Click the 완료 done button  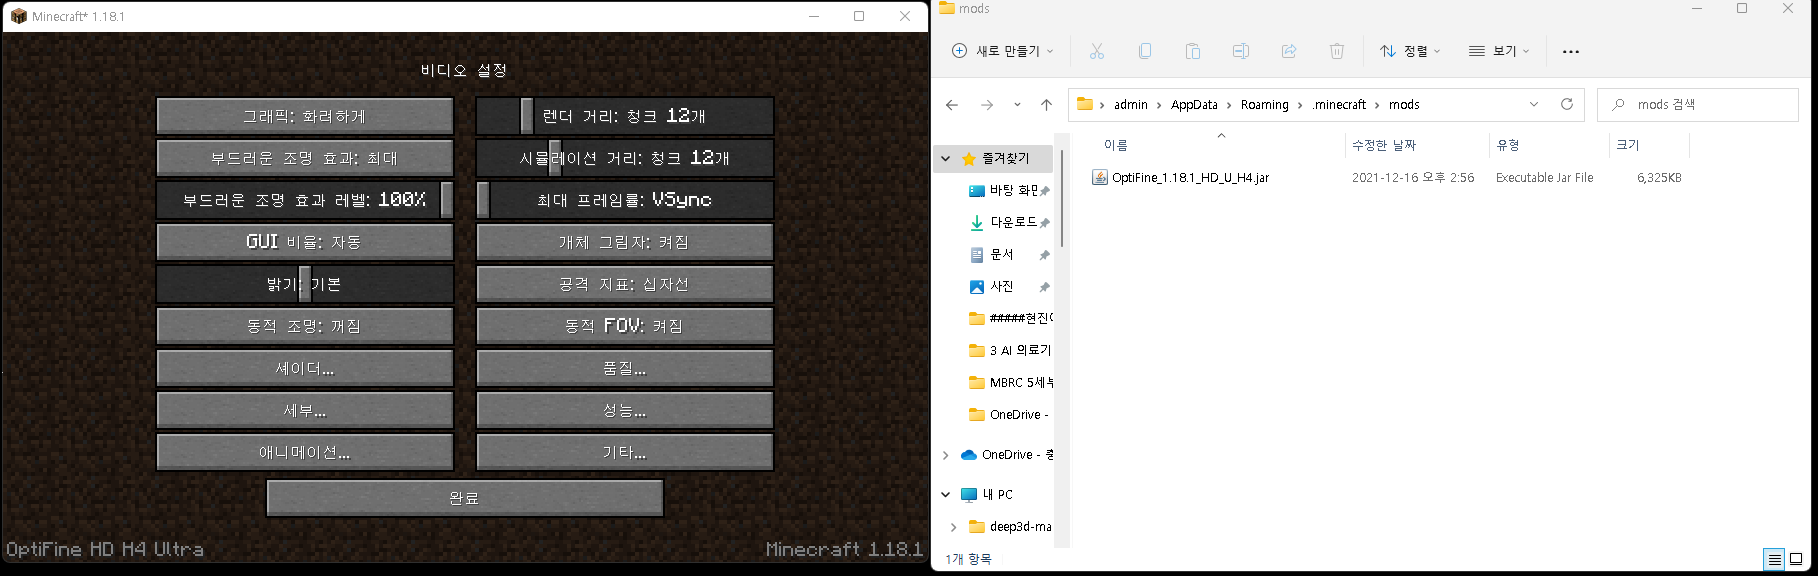pos(465,498)
